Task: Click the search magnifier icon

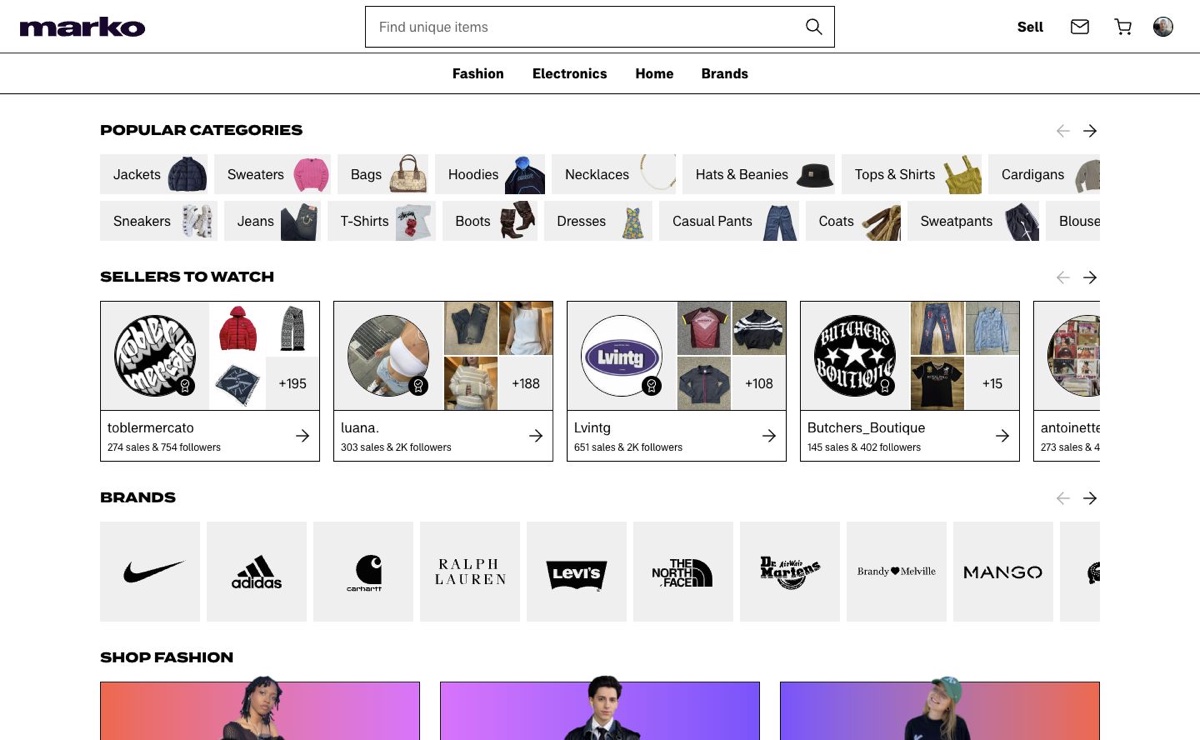Action: coord(814,27)
